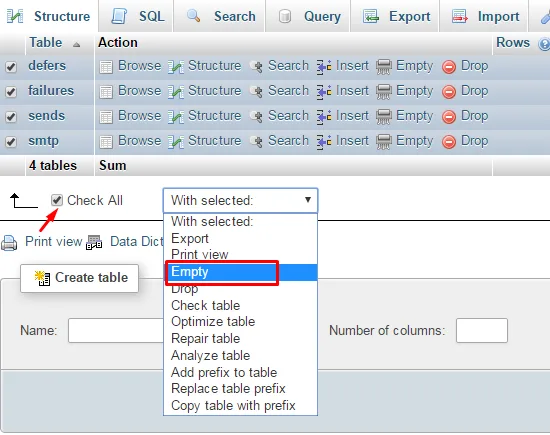The image size is (550, 435).
Task: Click the Create table button
Action: 80,278
